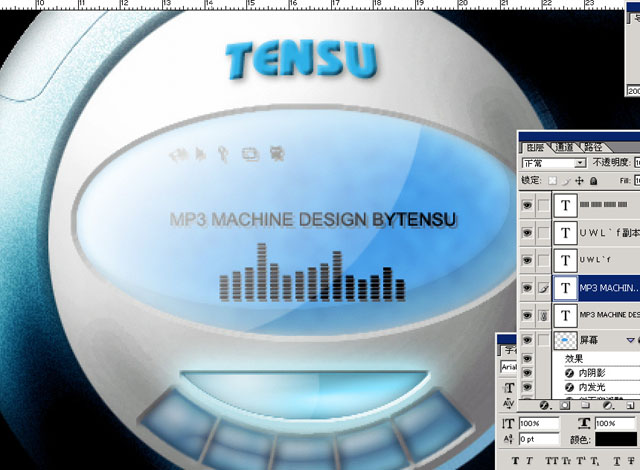
Task: Apply All Caps text style
Action: pos(551,461)
